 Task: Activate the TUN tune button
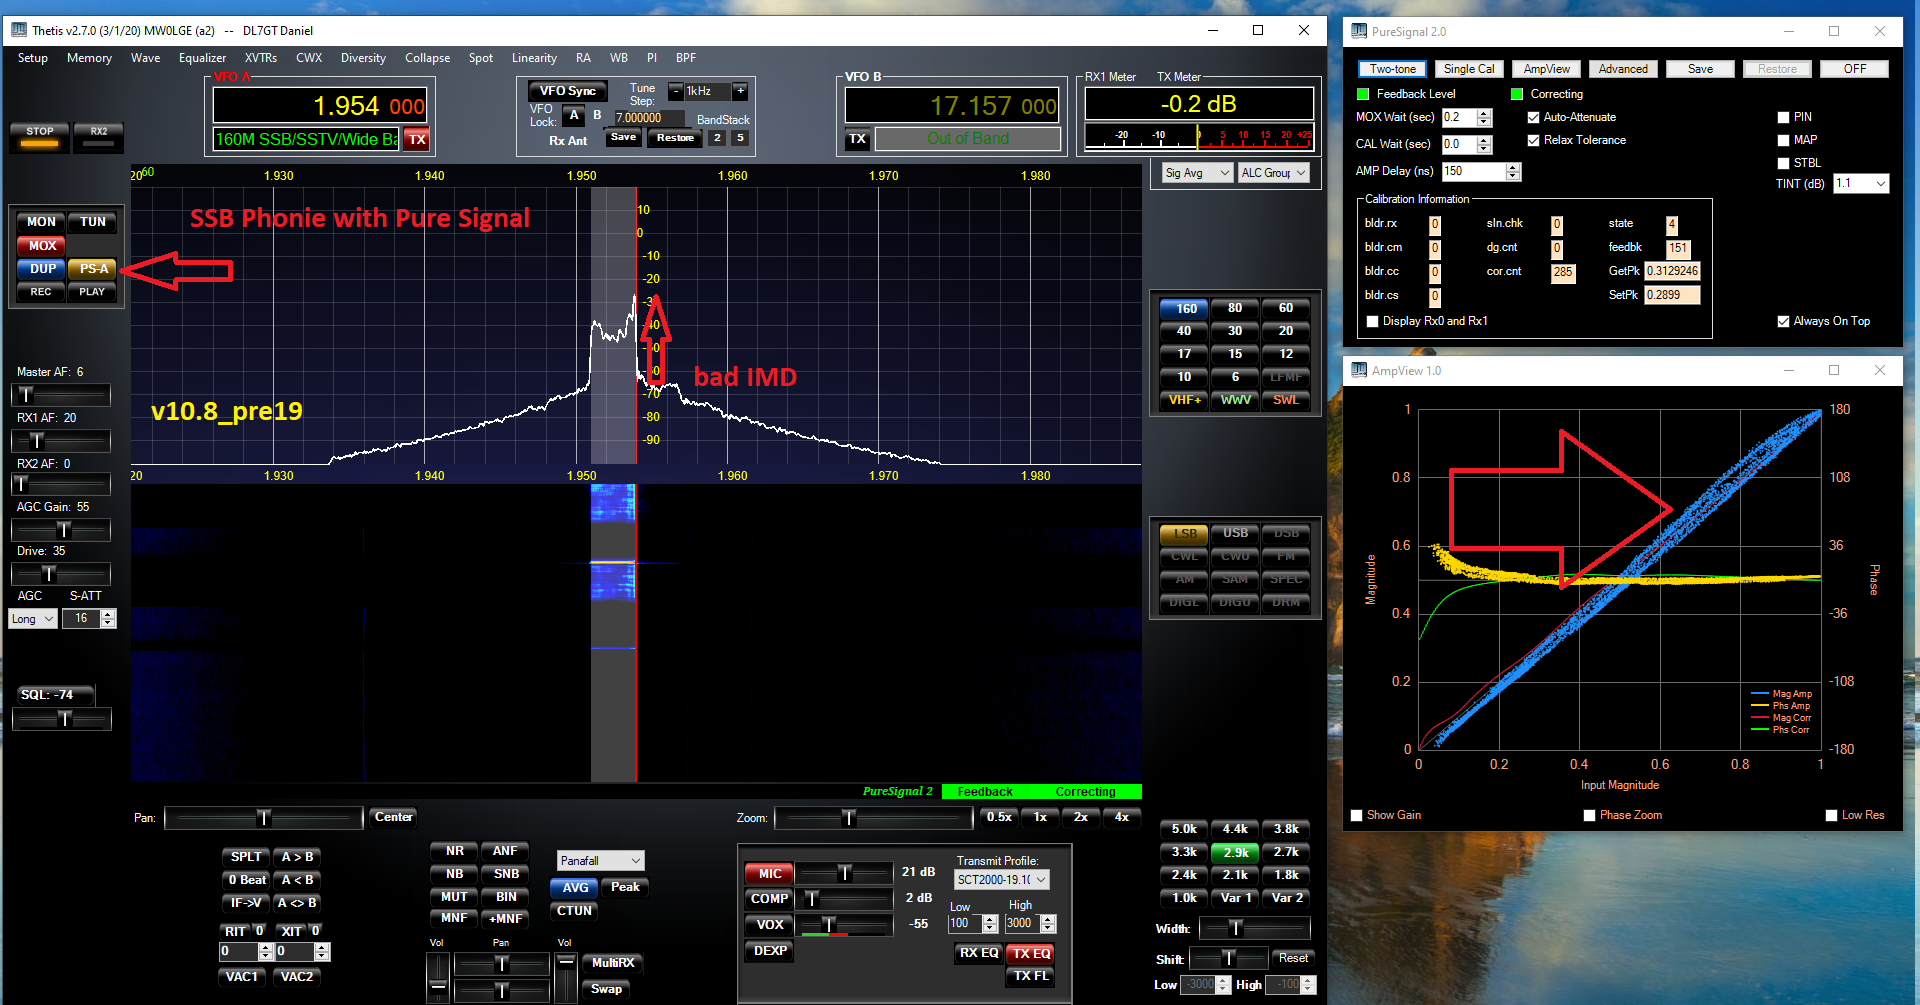93,222
